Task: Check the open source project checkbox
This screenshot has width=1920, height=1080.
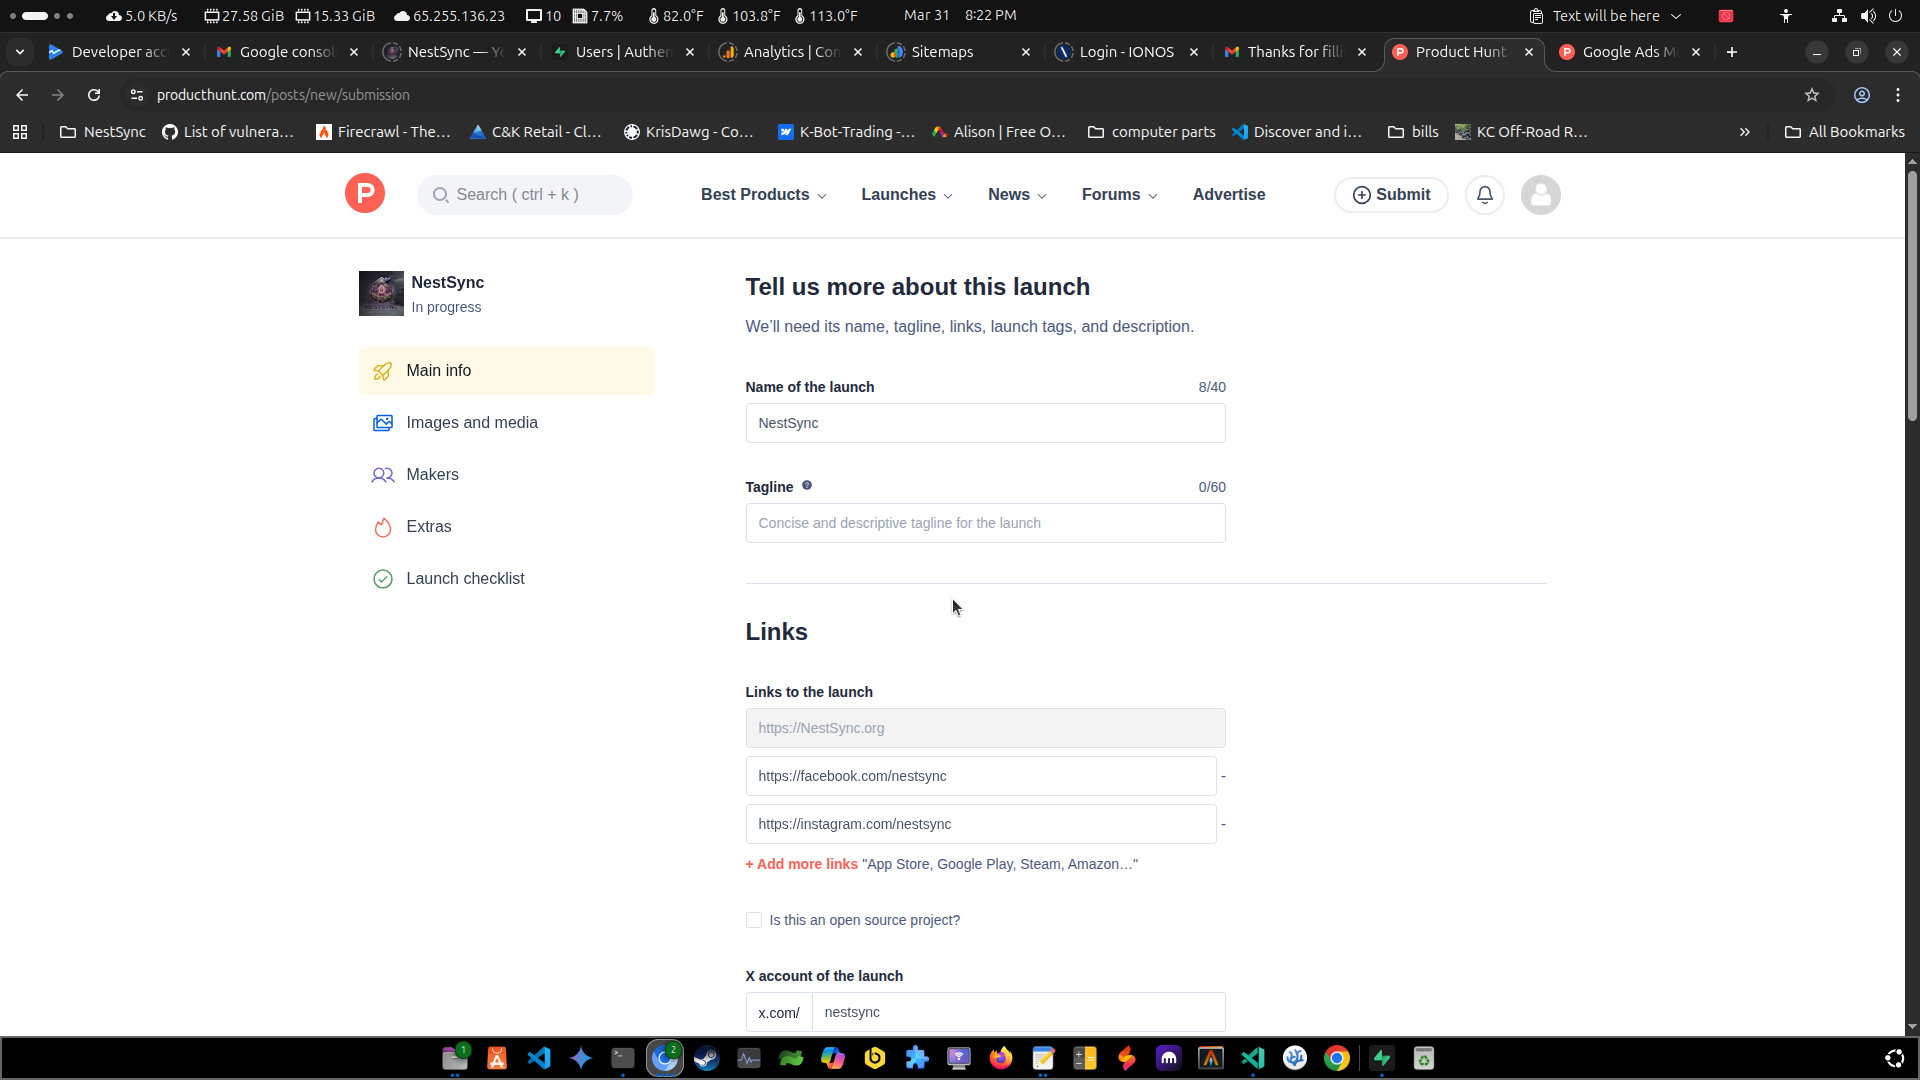Action: 754,920
